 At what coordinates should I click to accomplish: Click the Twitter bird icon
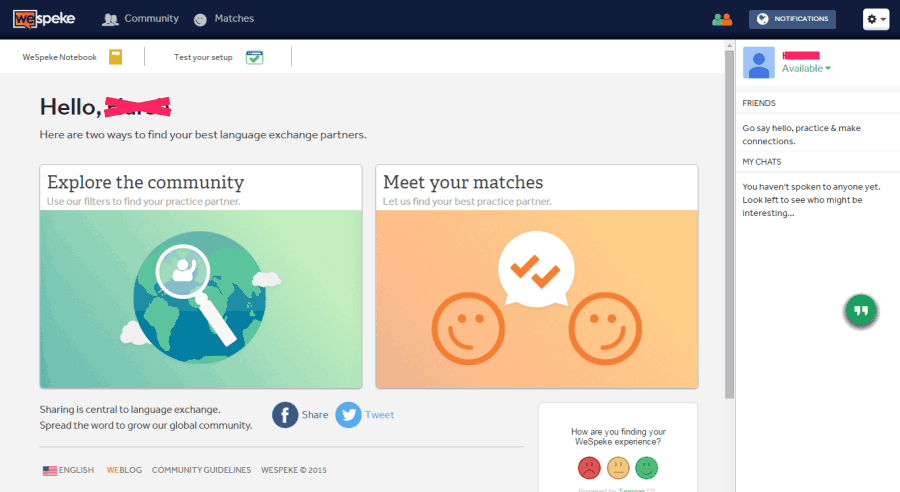[348, 414]
